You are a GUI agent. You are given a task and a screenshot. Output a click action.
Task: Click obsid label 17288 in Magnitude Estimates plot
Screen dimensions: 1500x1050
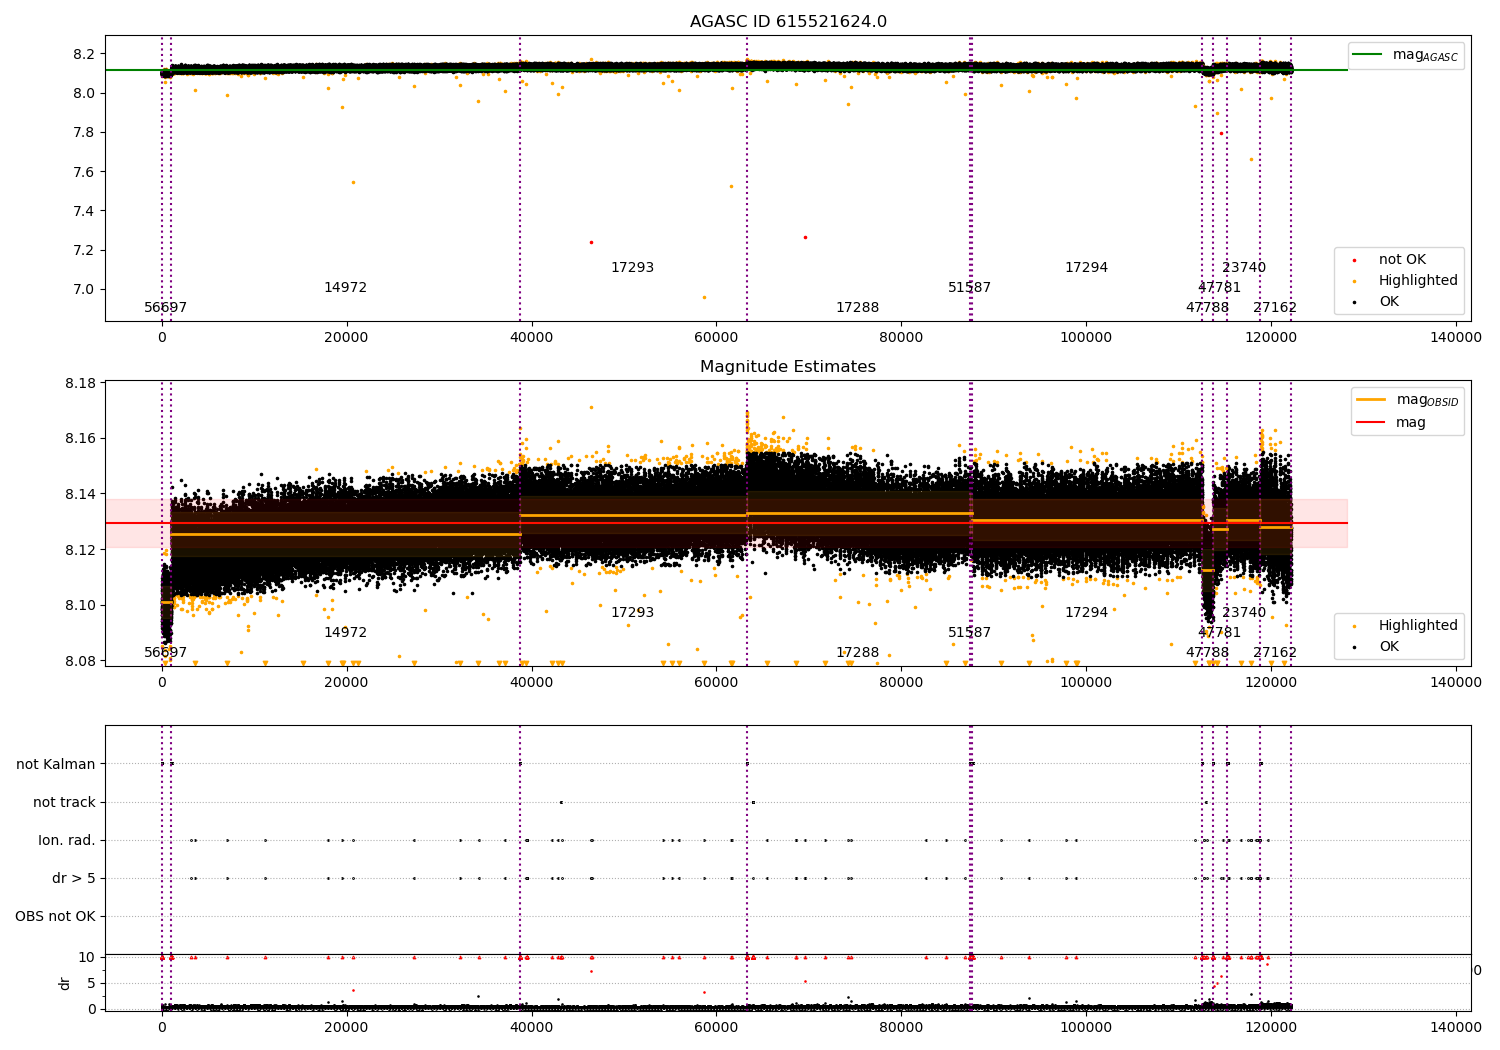tap(857, 653)
